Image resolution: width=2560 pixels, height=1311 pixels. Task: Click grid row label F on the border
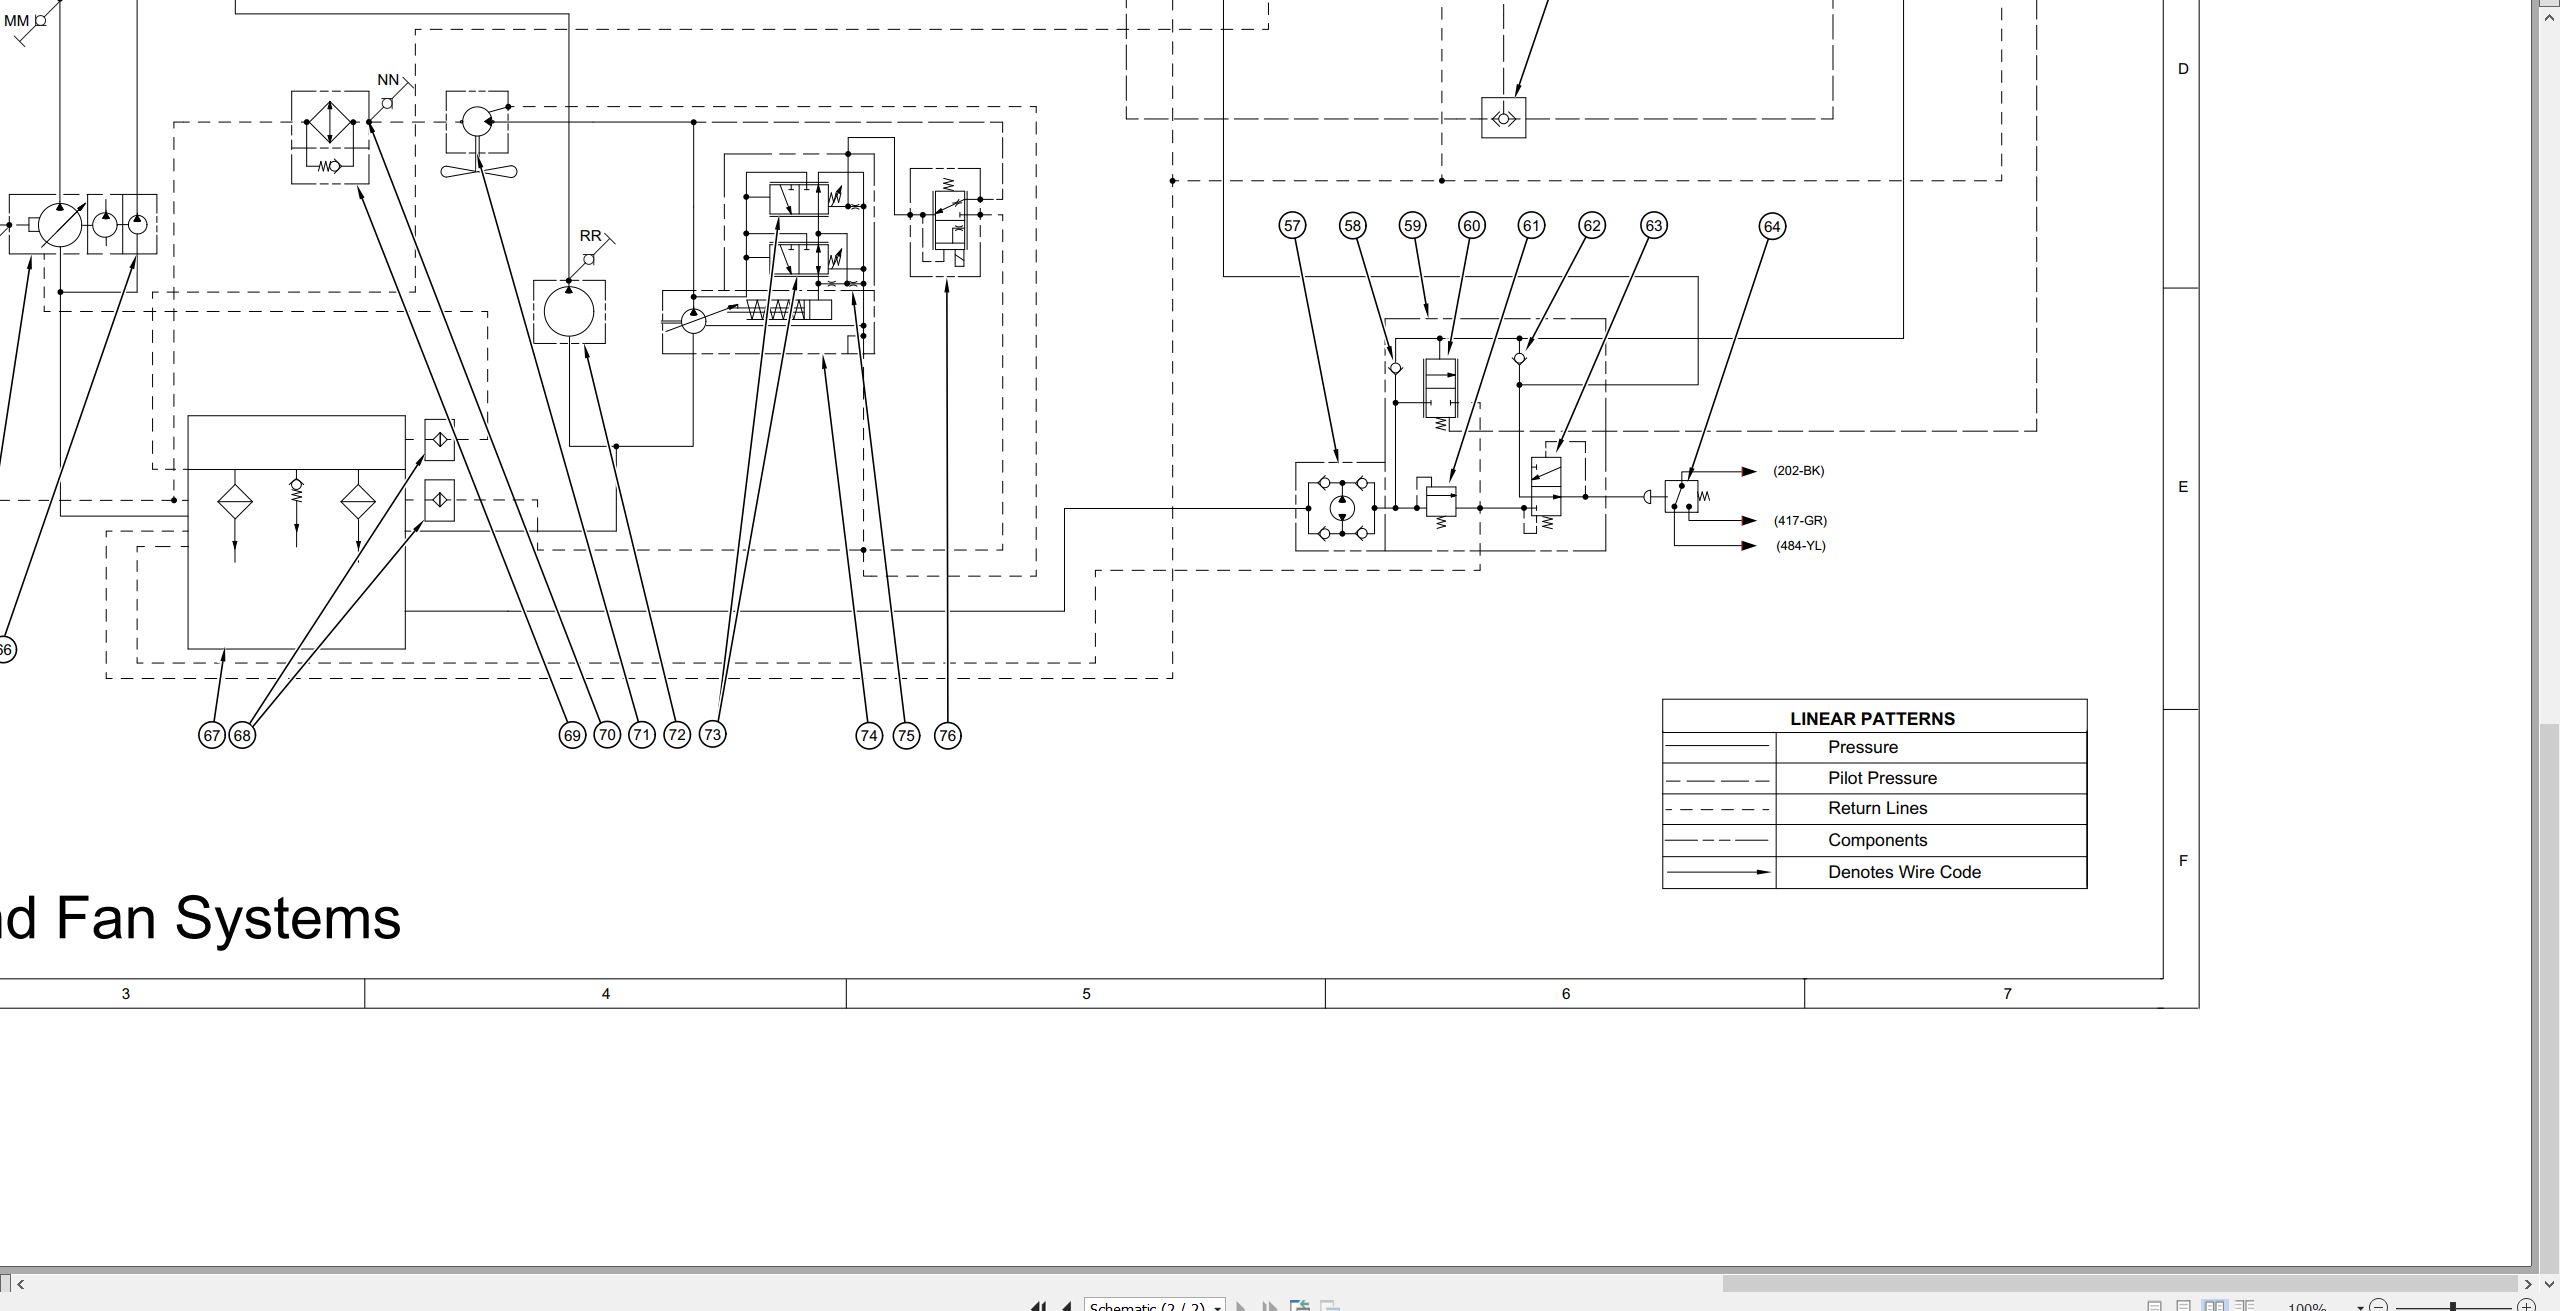point(2183,861)
